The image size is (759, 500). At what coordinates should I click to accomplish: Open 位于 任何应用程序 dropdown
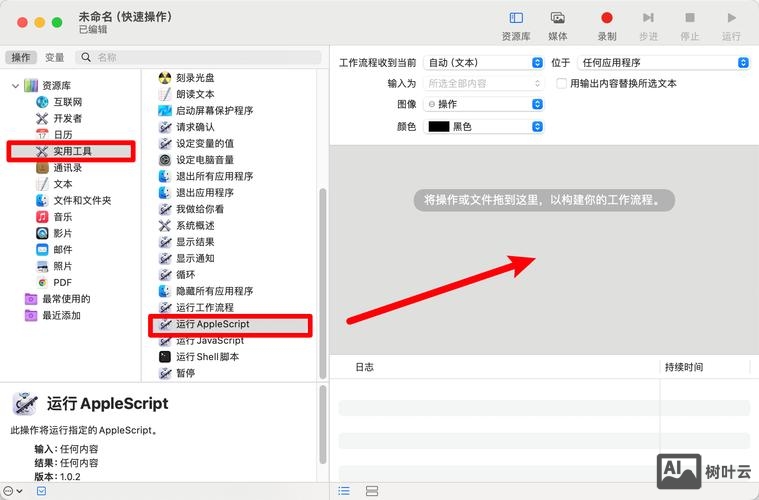click(x=664, y=62)
